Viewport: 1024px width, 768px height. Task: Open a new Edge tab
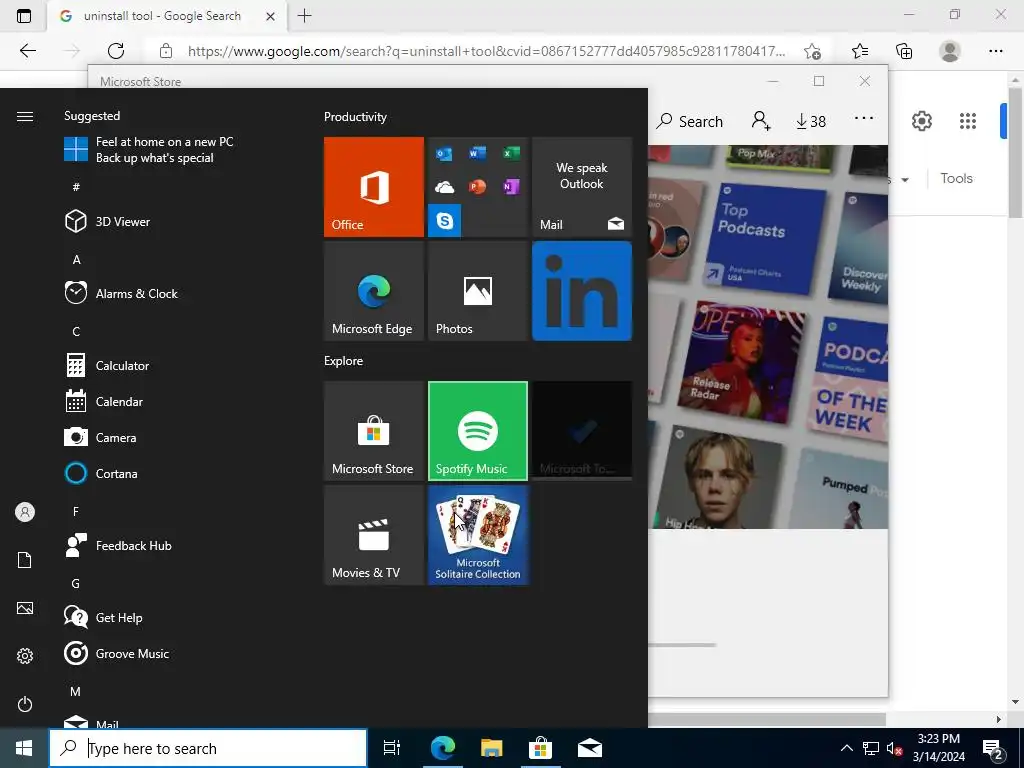(304, 16)
